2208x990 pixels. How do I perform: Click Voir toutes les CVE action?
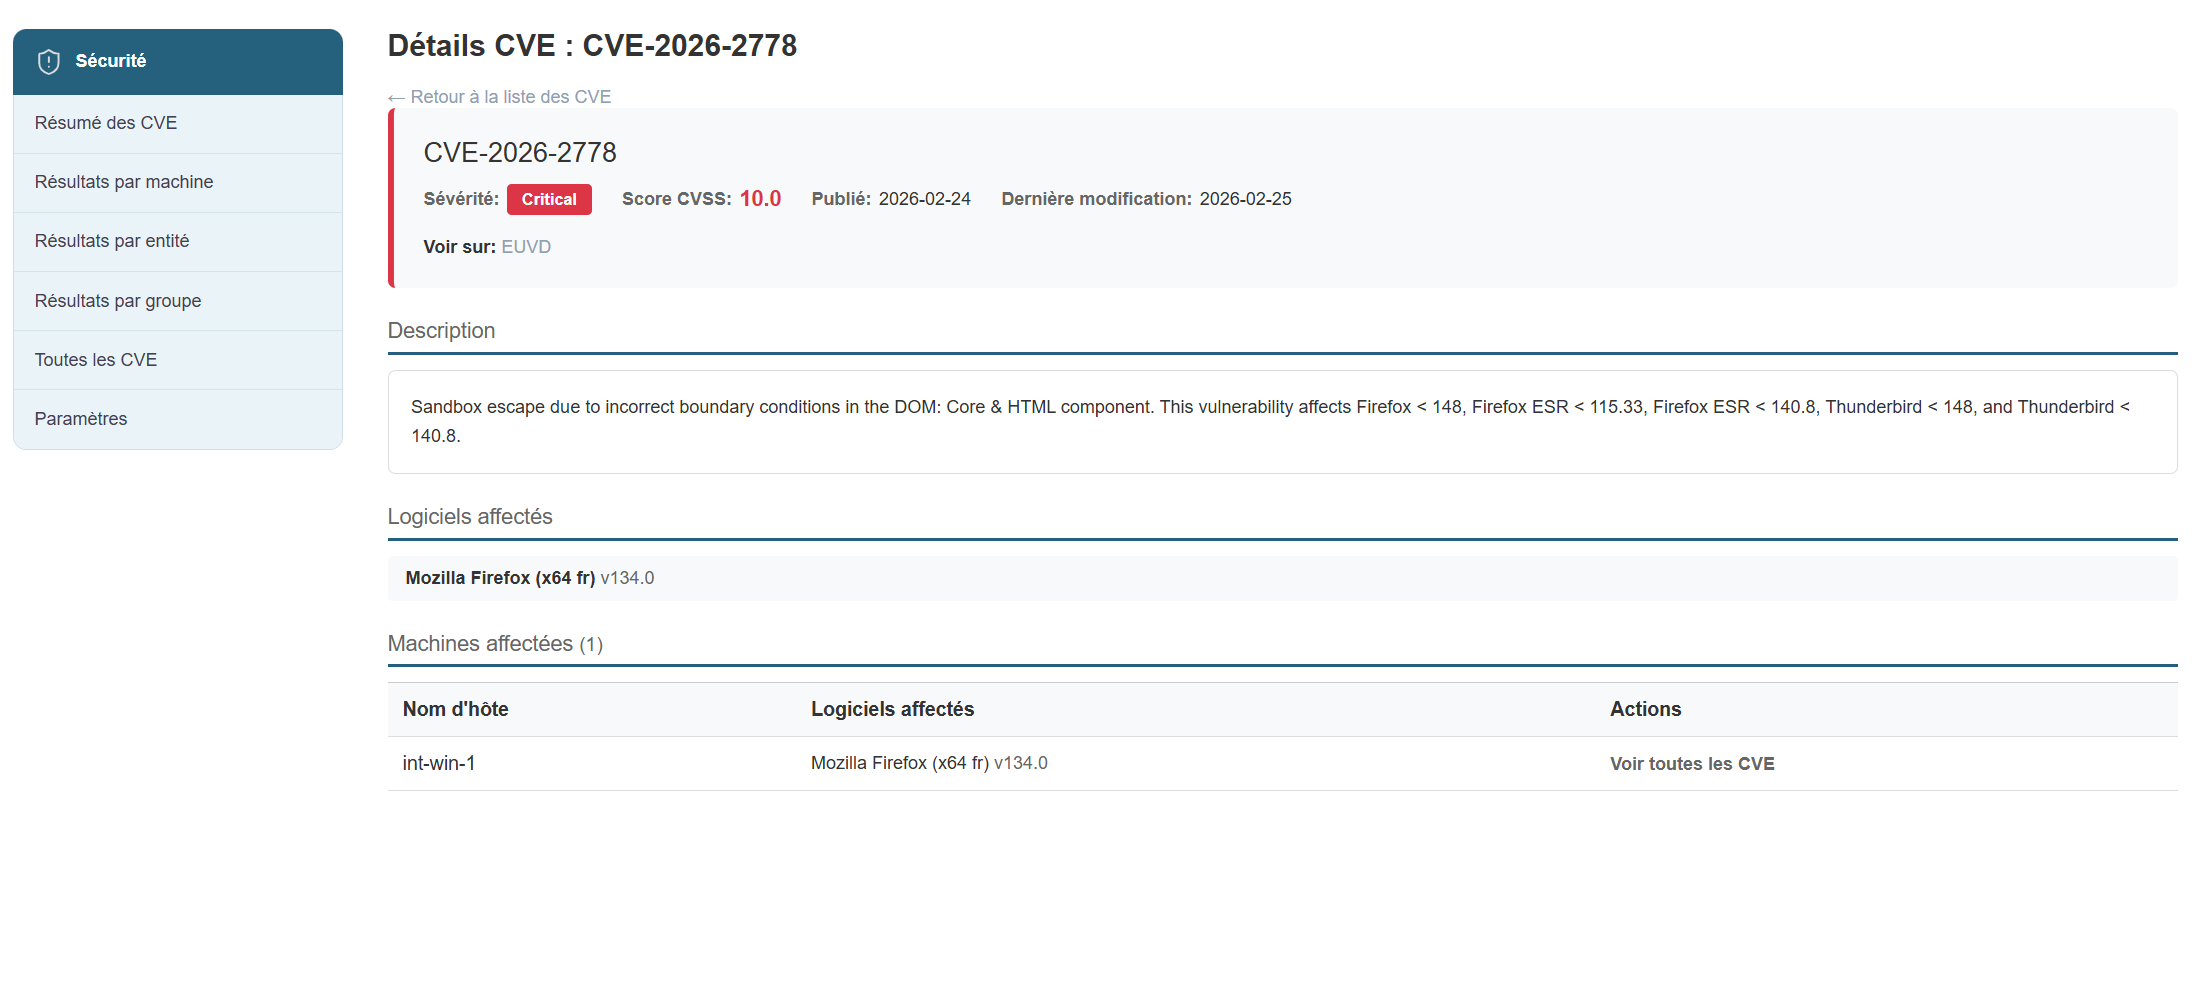1692,764
